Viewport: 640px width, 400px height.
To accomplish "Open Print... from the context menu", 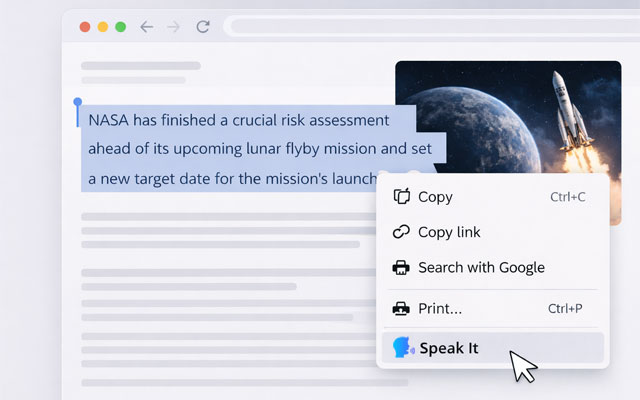I will pyautogui.click(x=493, y=308).
